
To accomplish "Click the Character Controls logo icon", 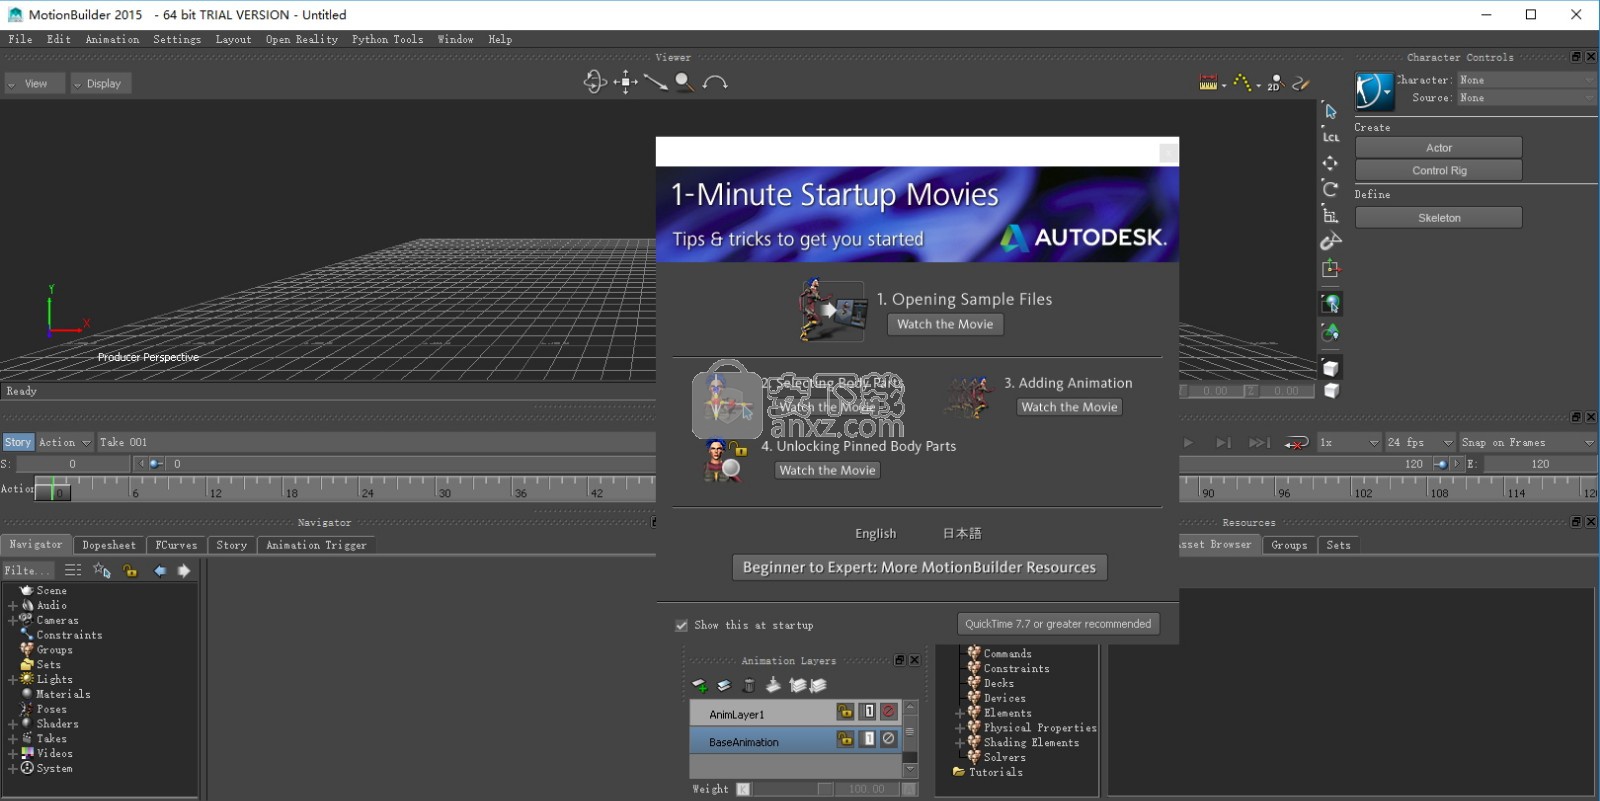I will coord(1374,91).
